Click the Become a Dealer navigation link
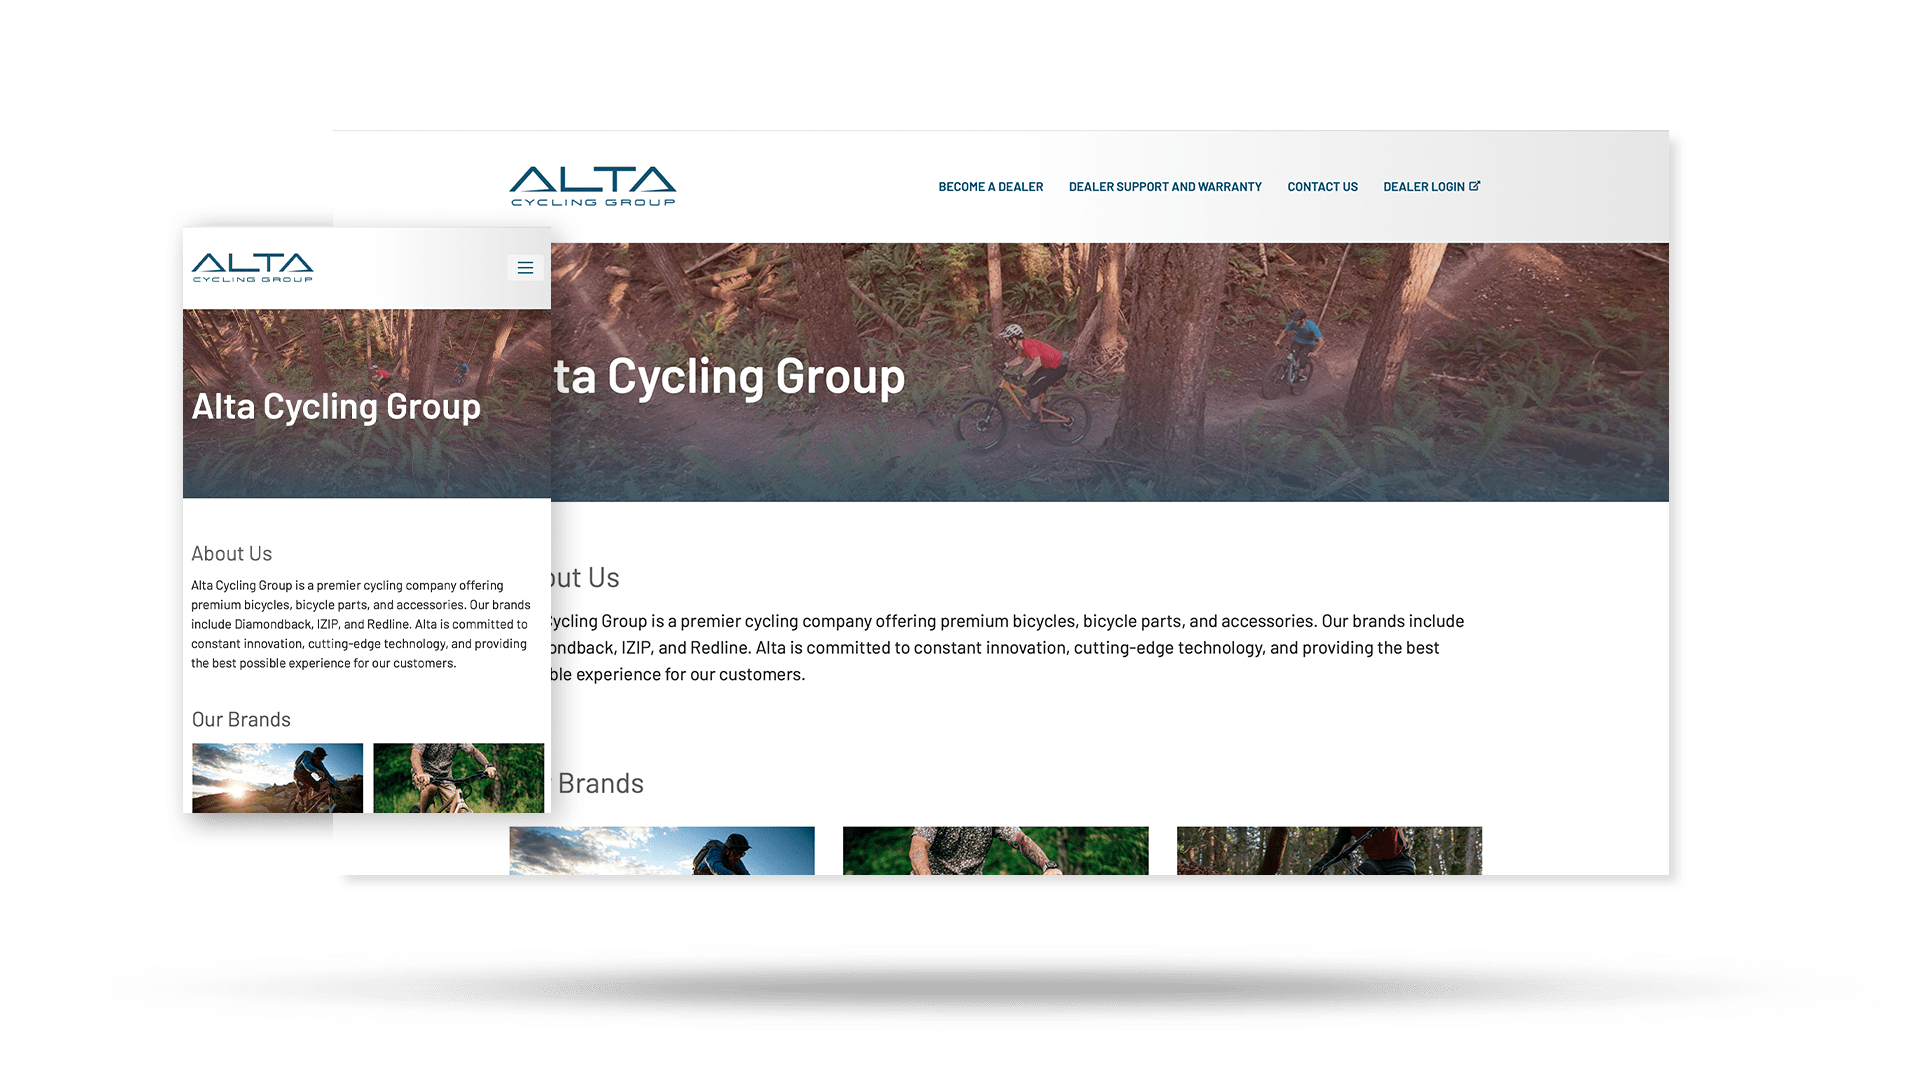 tap(989, 186)
